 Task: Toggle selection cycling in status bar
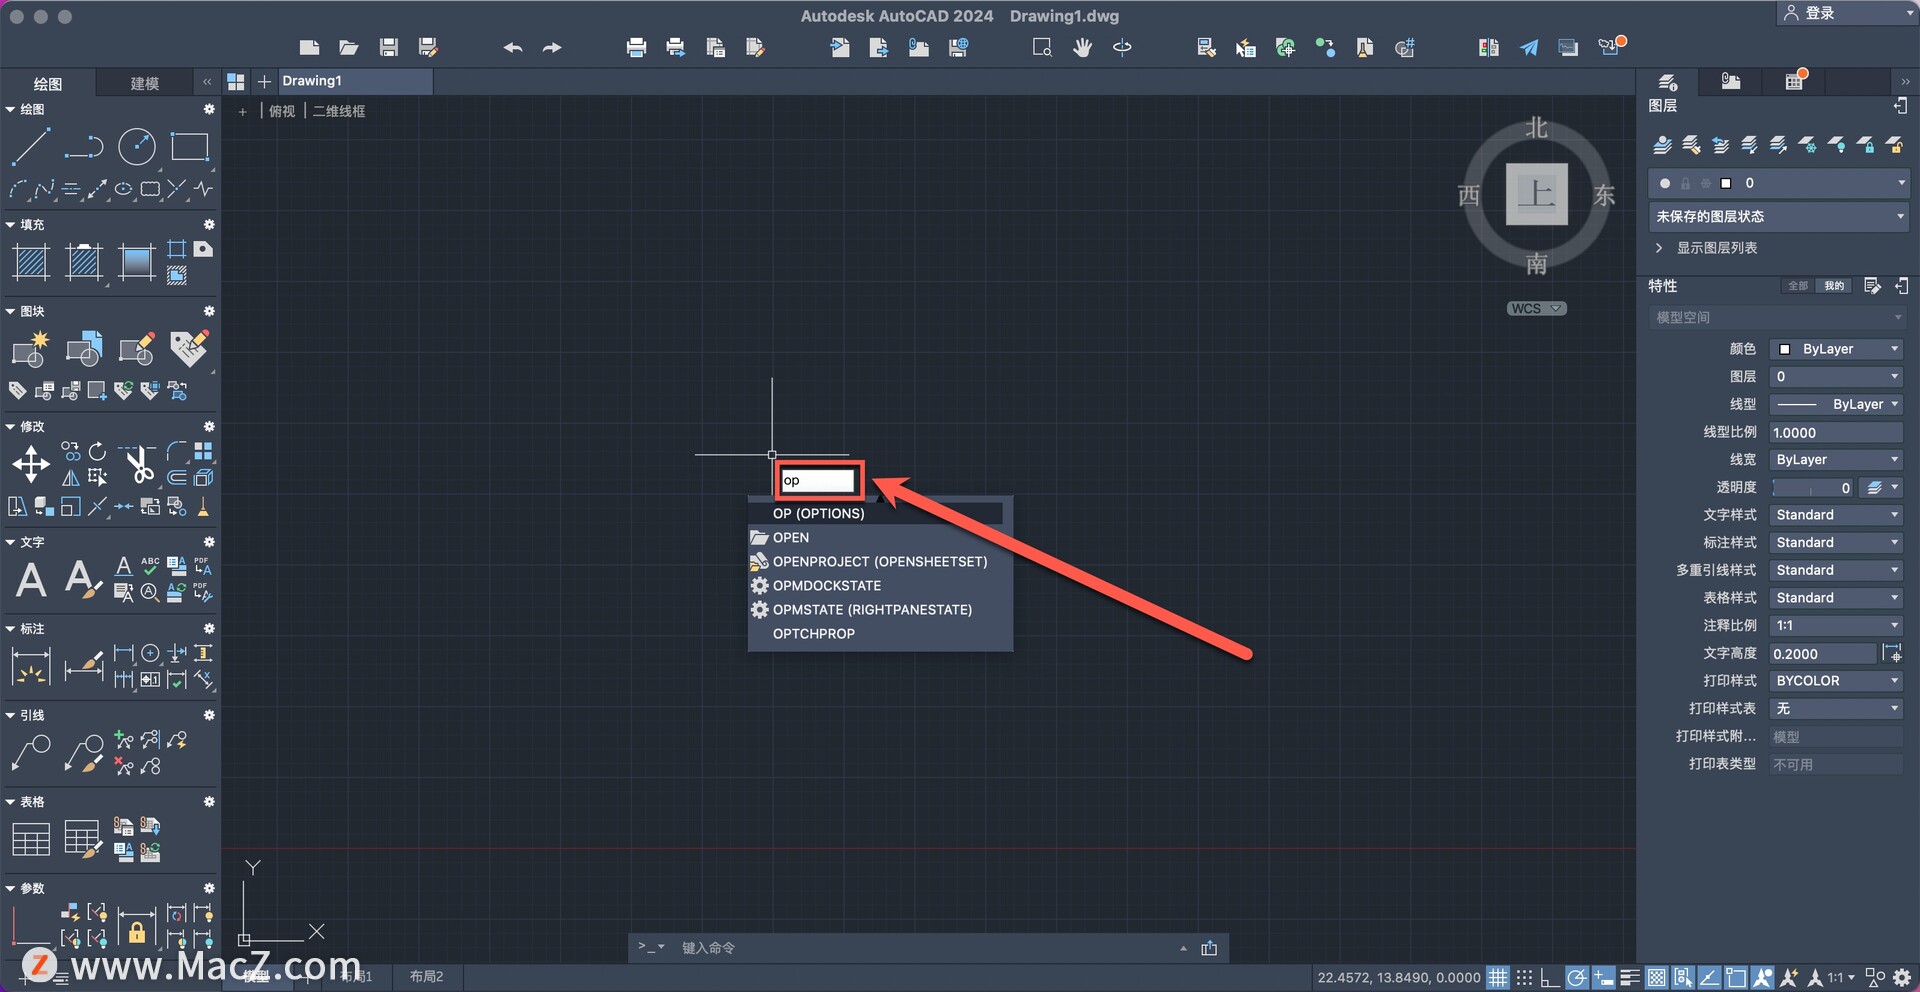click(x=1683, y=977)
